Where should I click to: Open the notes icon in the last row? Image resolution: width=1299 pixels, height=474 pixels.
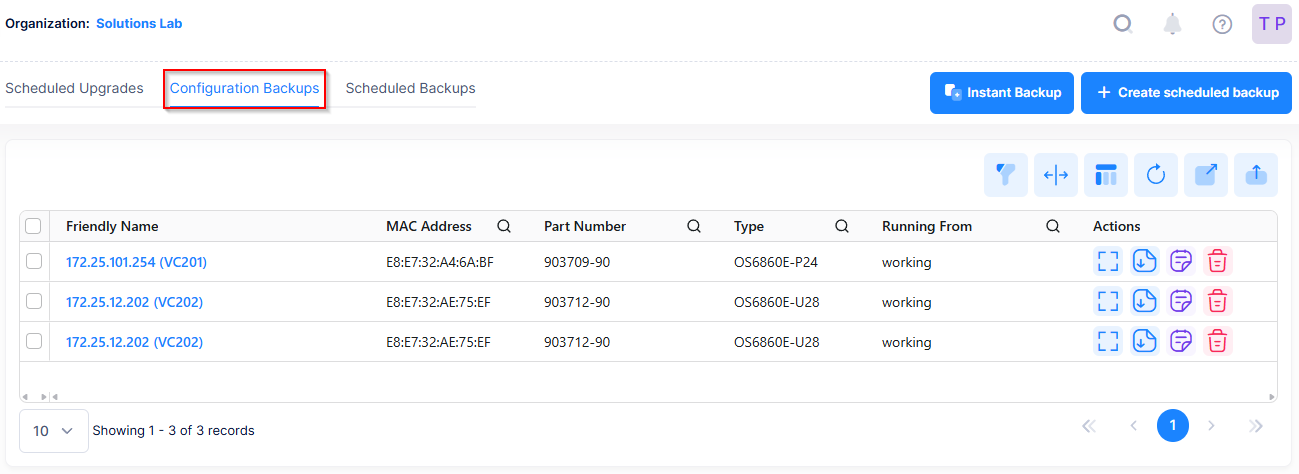1181,341
